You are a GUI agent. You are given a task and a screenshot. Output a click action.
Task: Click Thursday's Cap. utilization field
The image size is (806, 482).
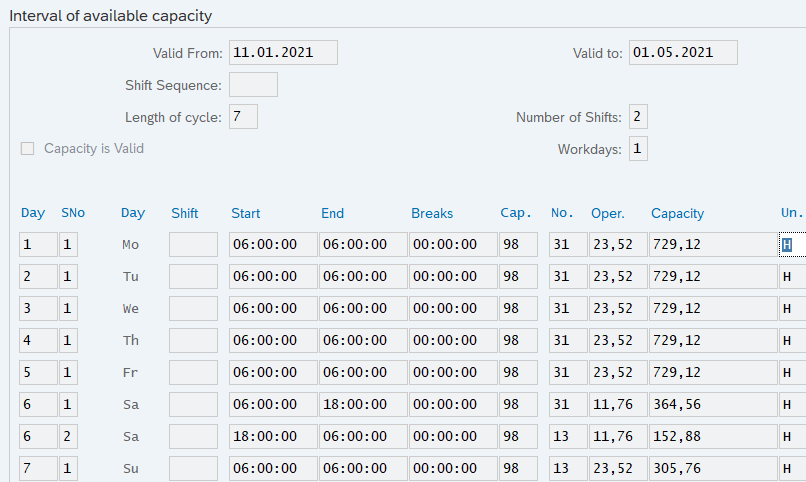coord(518,341)
